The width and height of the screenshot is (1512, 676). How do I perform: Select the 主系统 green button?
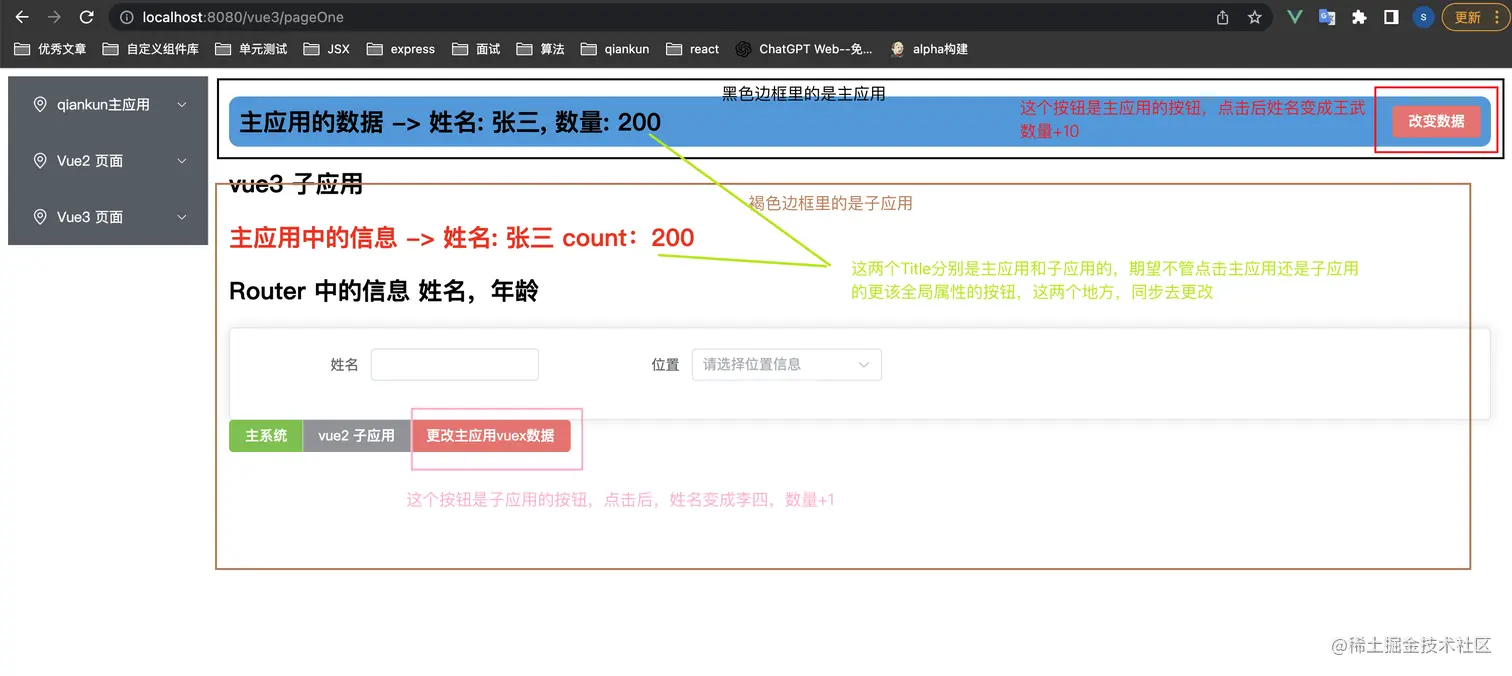264,436
